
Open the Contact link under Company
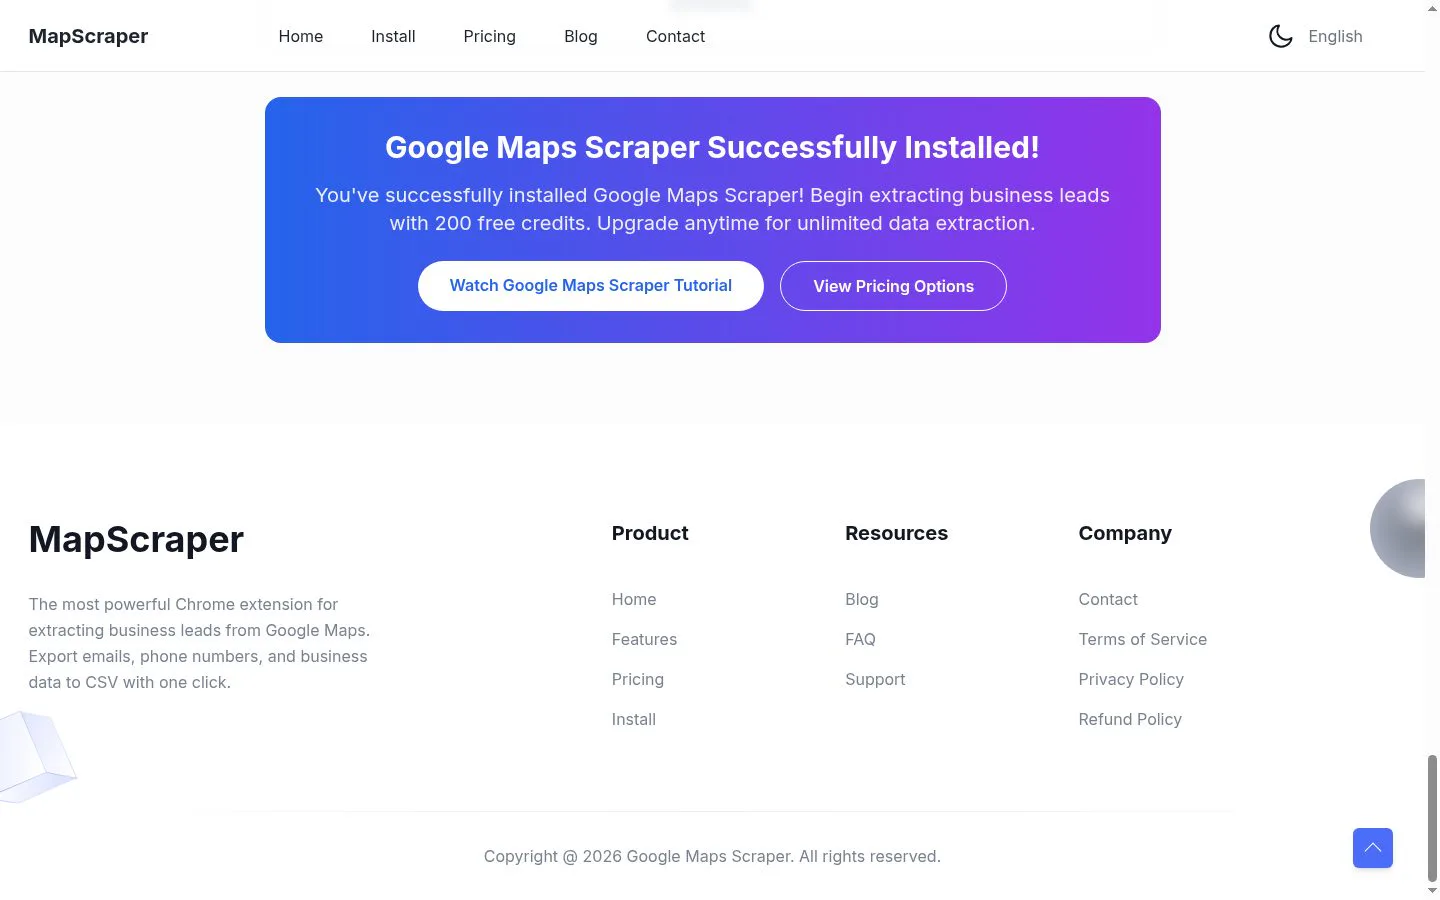(x=1108, y=599)
